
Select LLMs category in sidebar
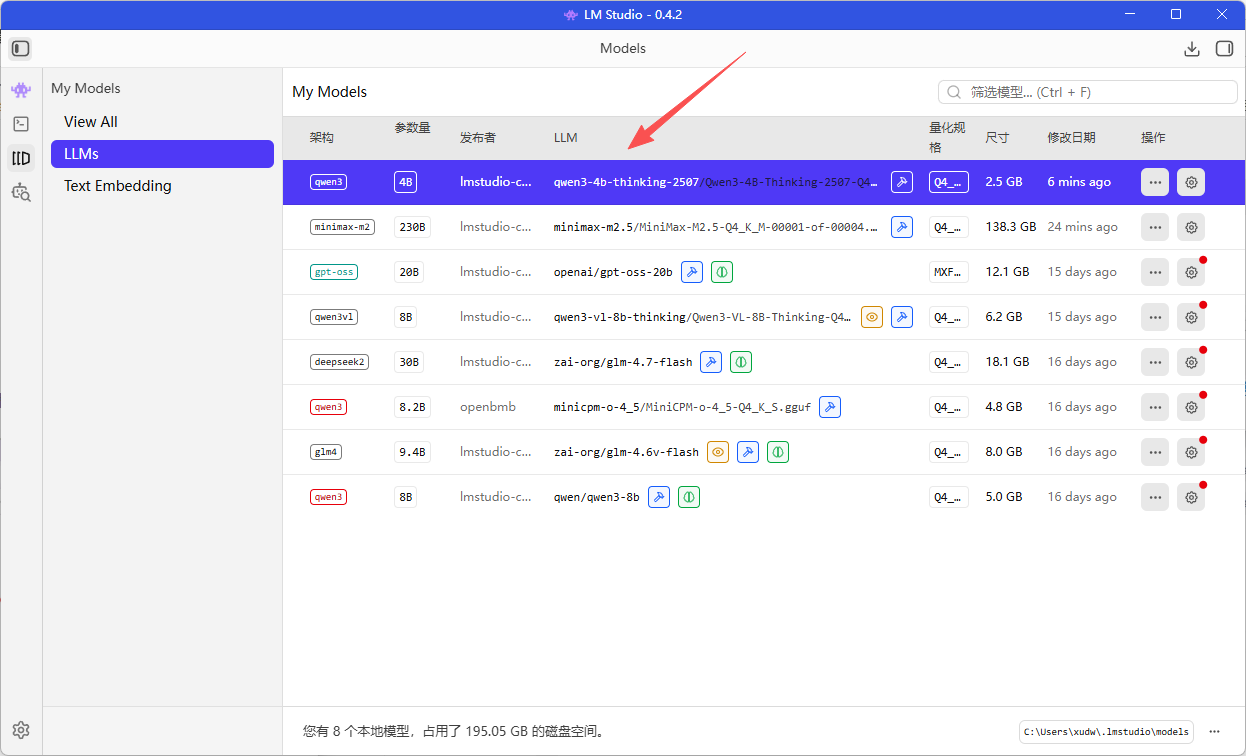click(162, 154)
